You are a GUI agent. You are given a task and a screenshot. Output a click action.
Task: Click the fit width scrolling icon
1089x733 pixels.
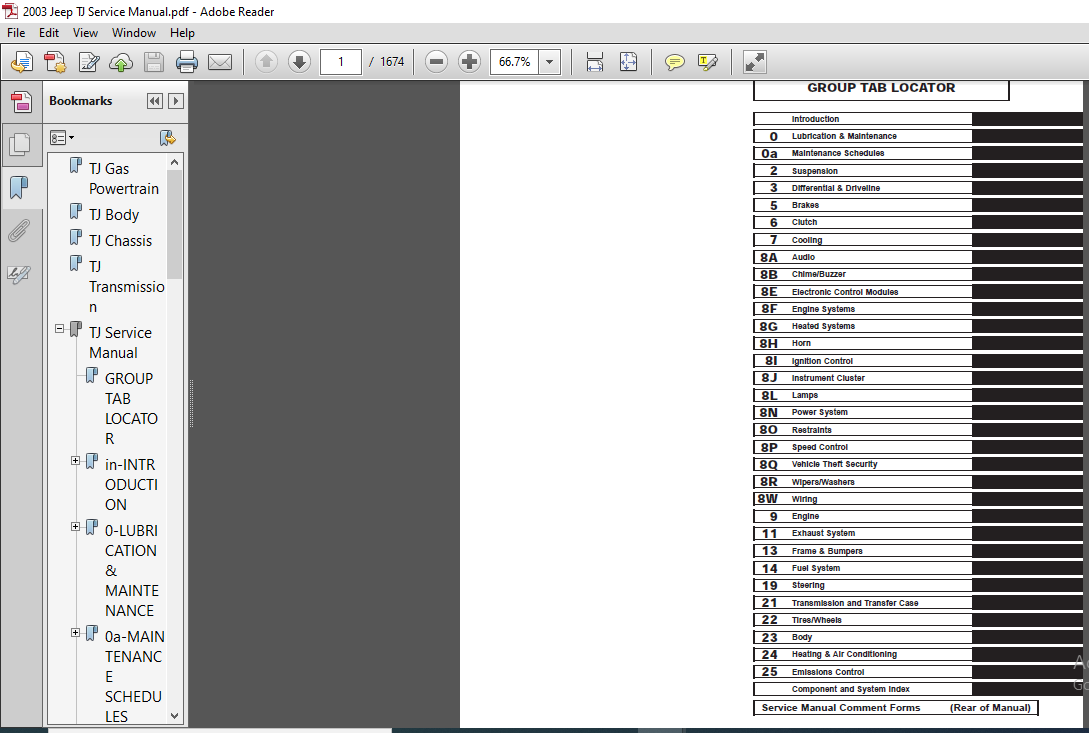(595, 62)
